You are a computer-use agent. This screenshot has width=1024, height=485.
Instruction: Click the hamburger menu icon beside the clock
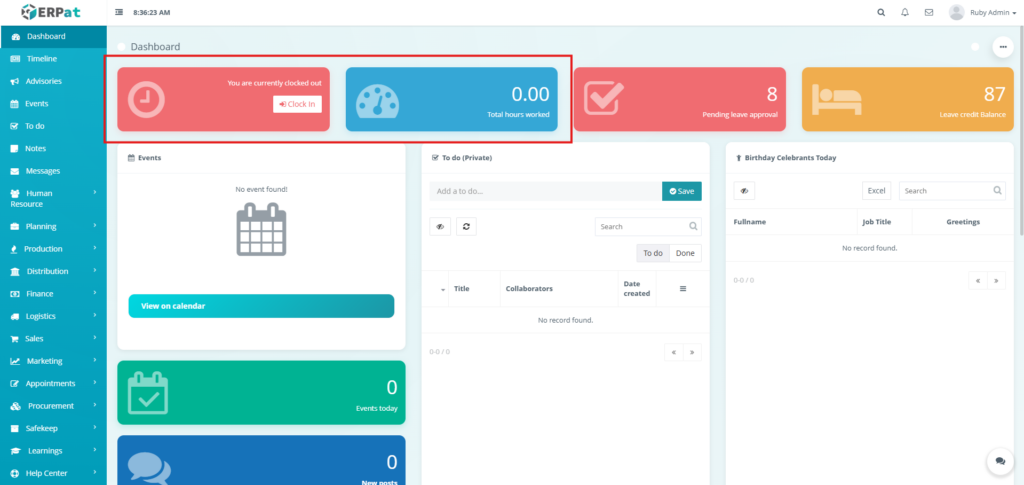(120, 12)
